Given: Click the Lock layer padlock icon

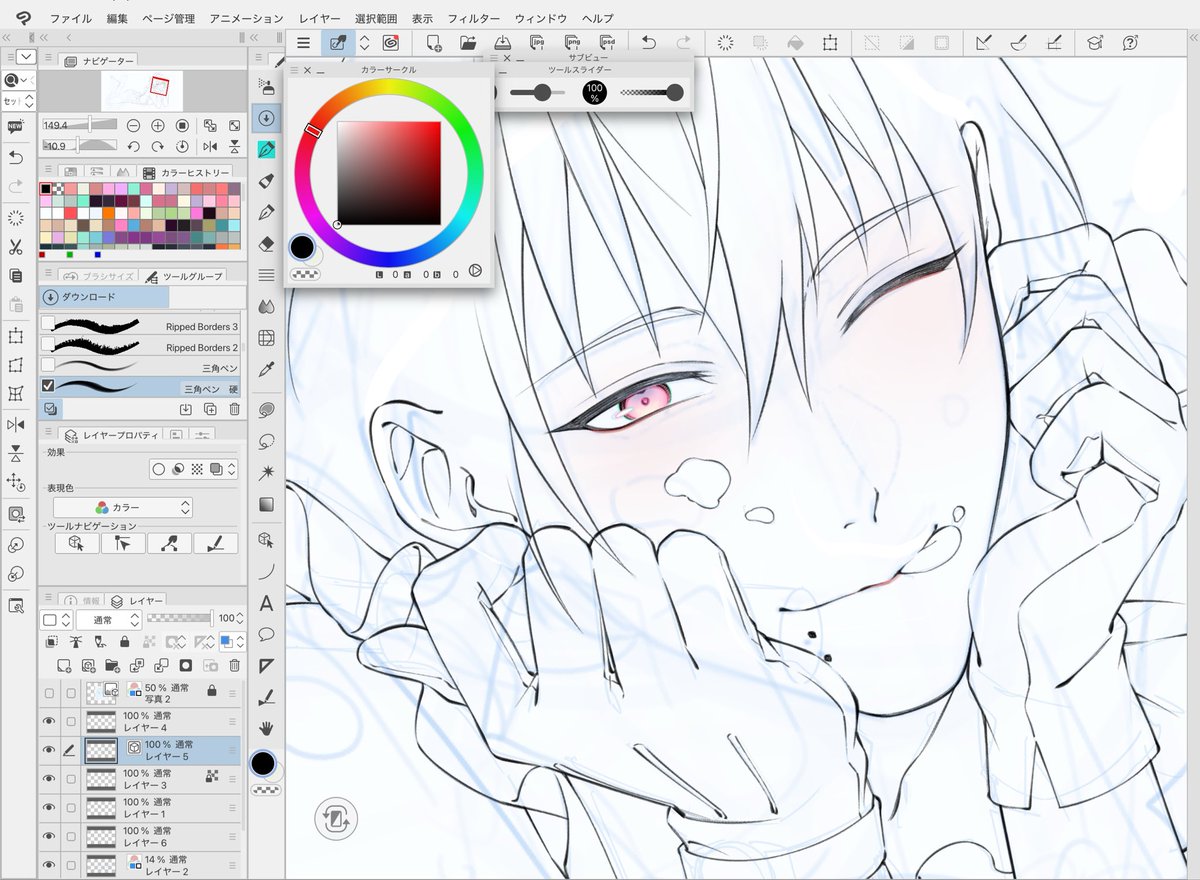Looking at the screenshot, I should tap(124, 642).
